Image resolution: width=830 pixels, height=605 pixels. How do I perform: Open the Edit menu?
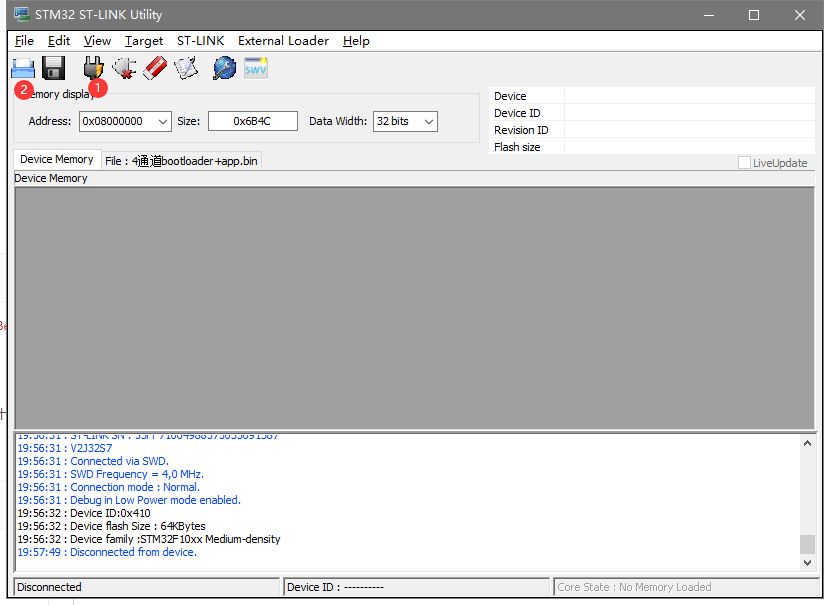tap(59, 41)
